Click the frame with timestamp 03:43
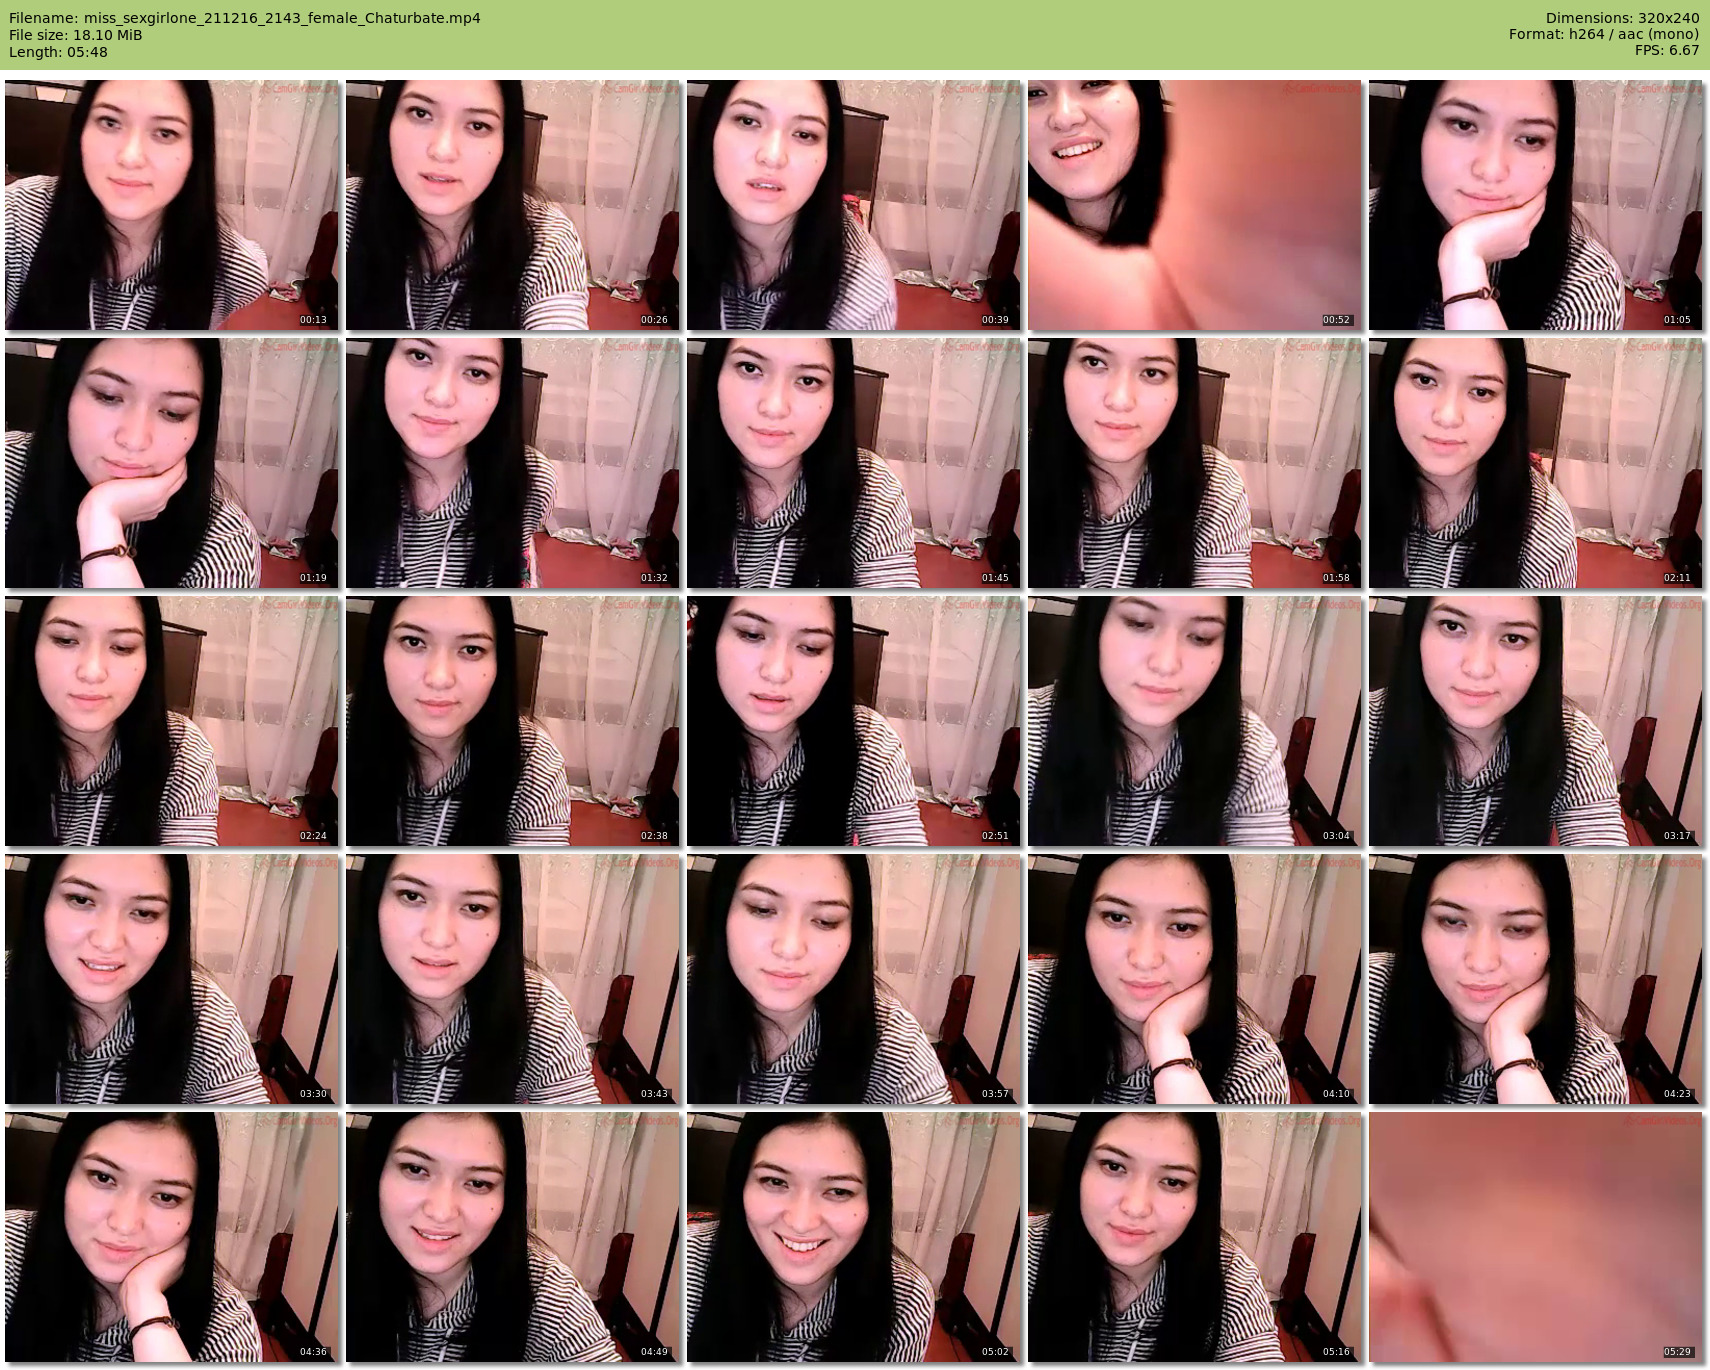This screenshot has width=1710, height=1370. click(513, 979)
